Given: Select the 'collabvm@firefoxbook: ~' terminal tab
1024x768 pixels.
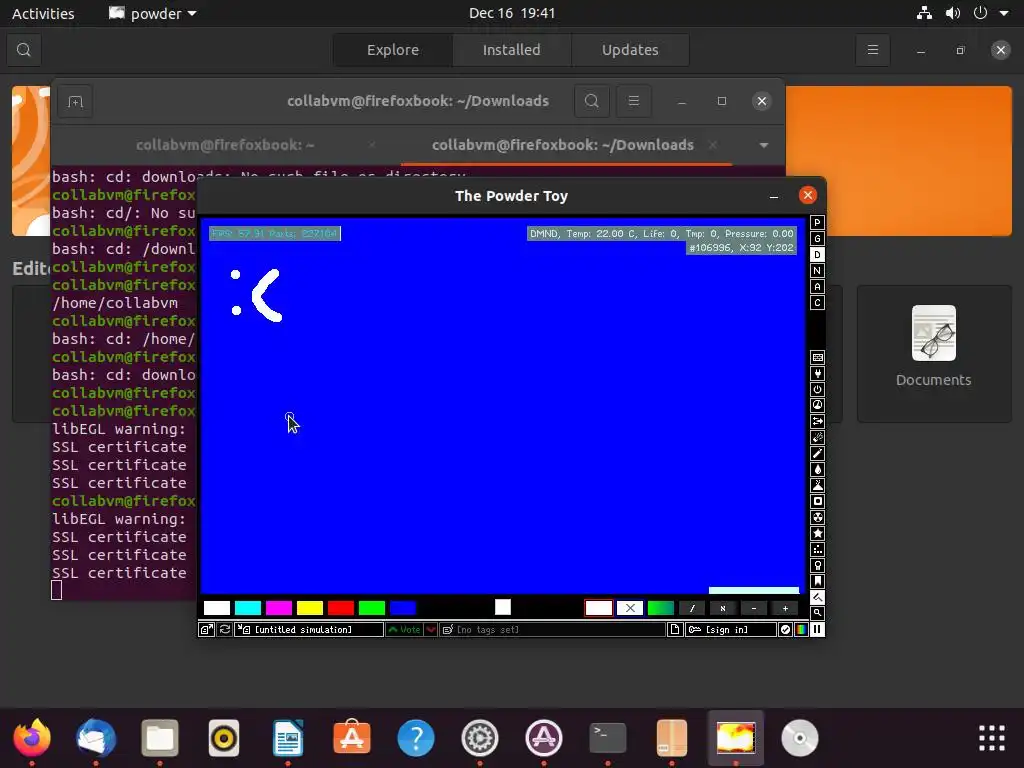Looking at the screenshot, I should (x=225, y=145).
